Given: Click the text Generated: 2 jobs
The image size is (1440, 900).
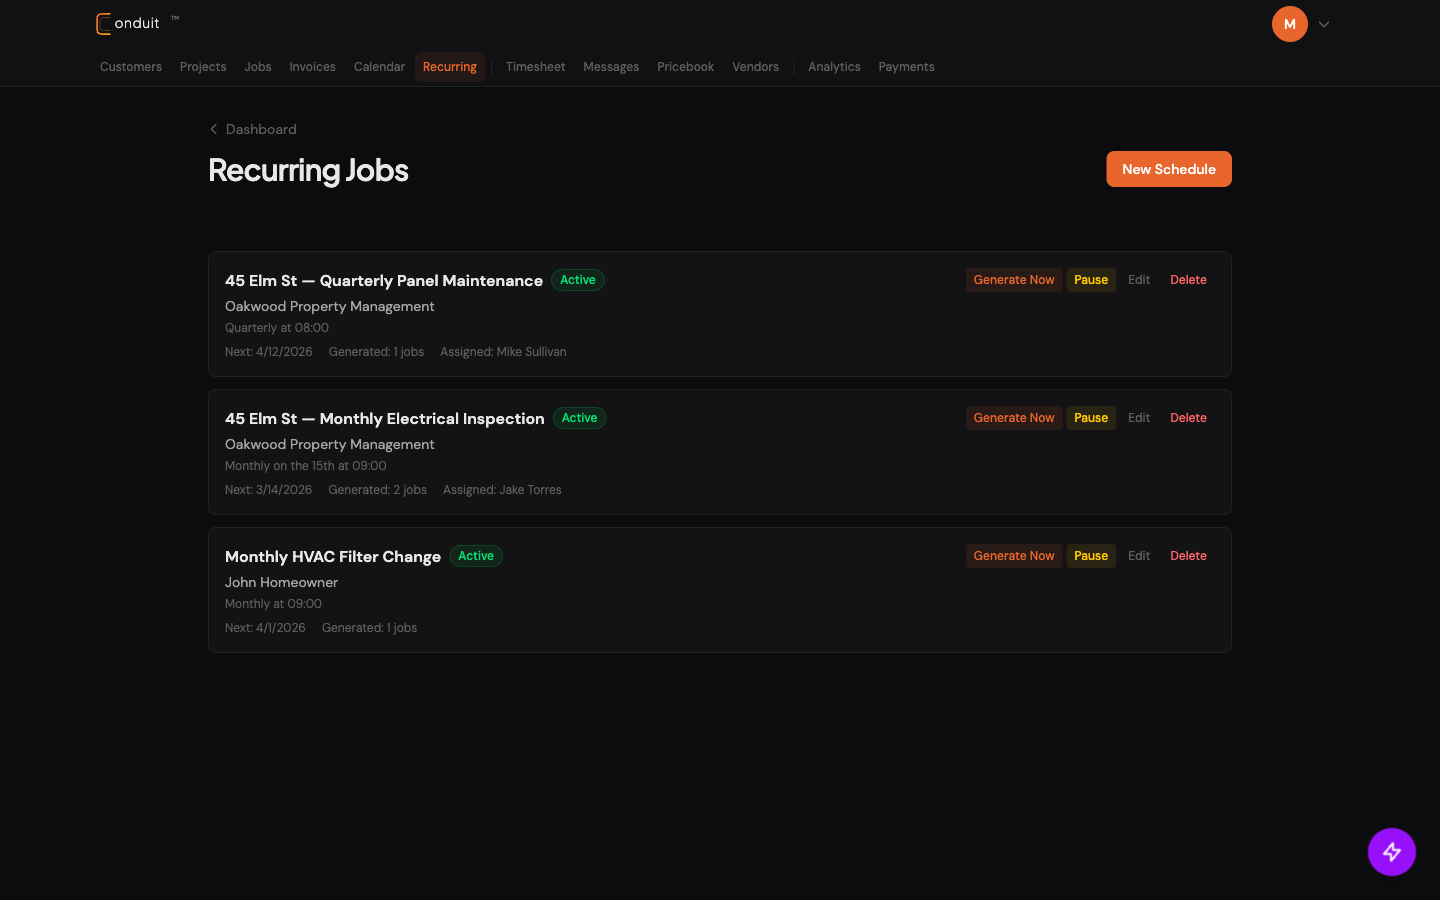Looking at the screenshot, I should tap(378, 490).
